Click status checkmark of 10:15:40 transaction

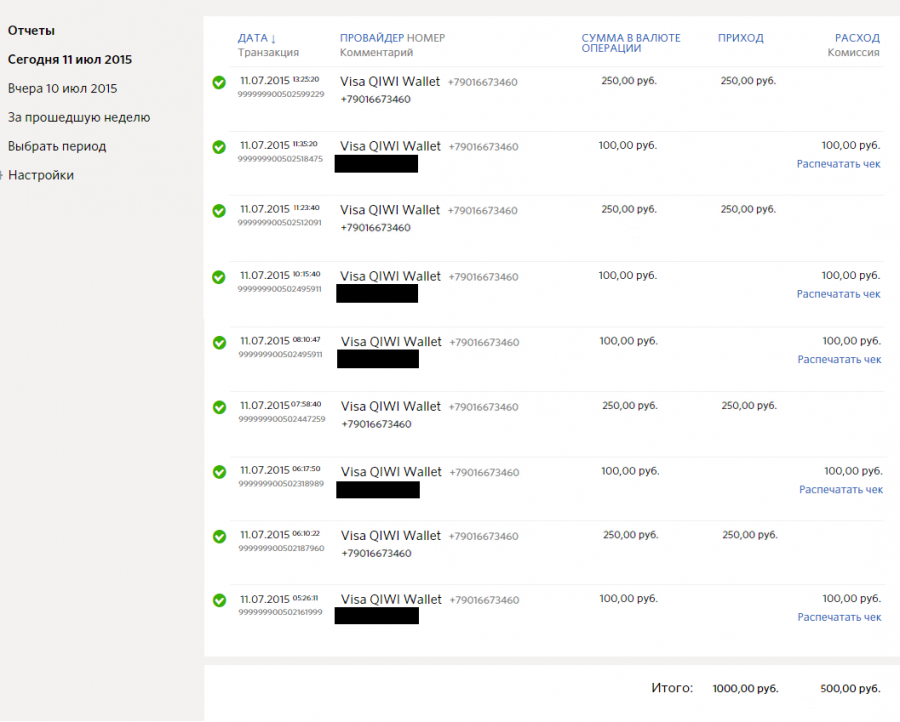pyautogui.click(x=219, y=277)
